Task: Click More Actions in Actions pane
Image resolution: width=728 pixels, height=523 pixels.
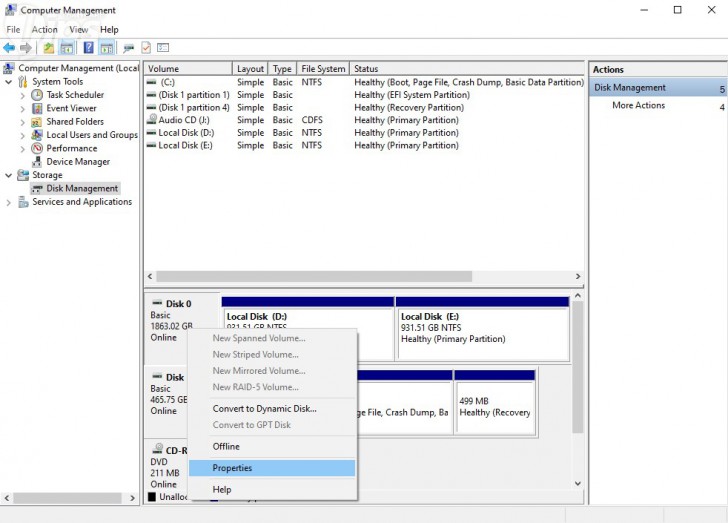Action: pos(638,105)
